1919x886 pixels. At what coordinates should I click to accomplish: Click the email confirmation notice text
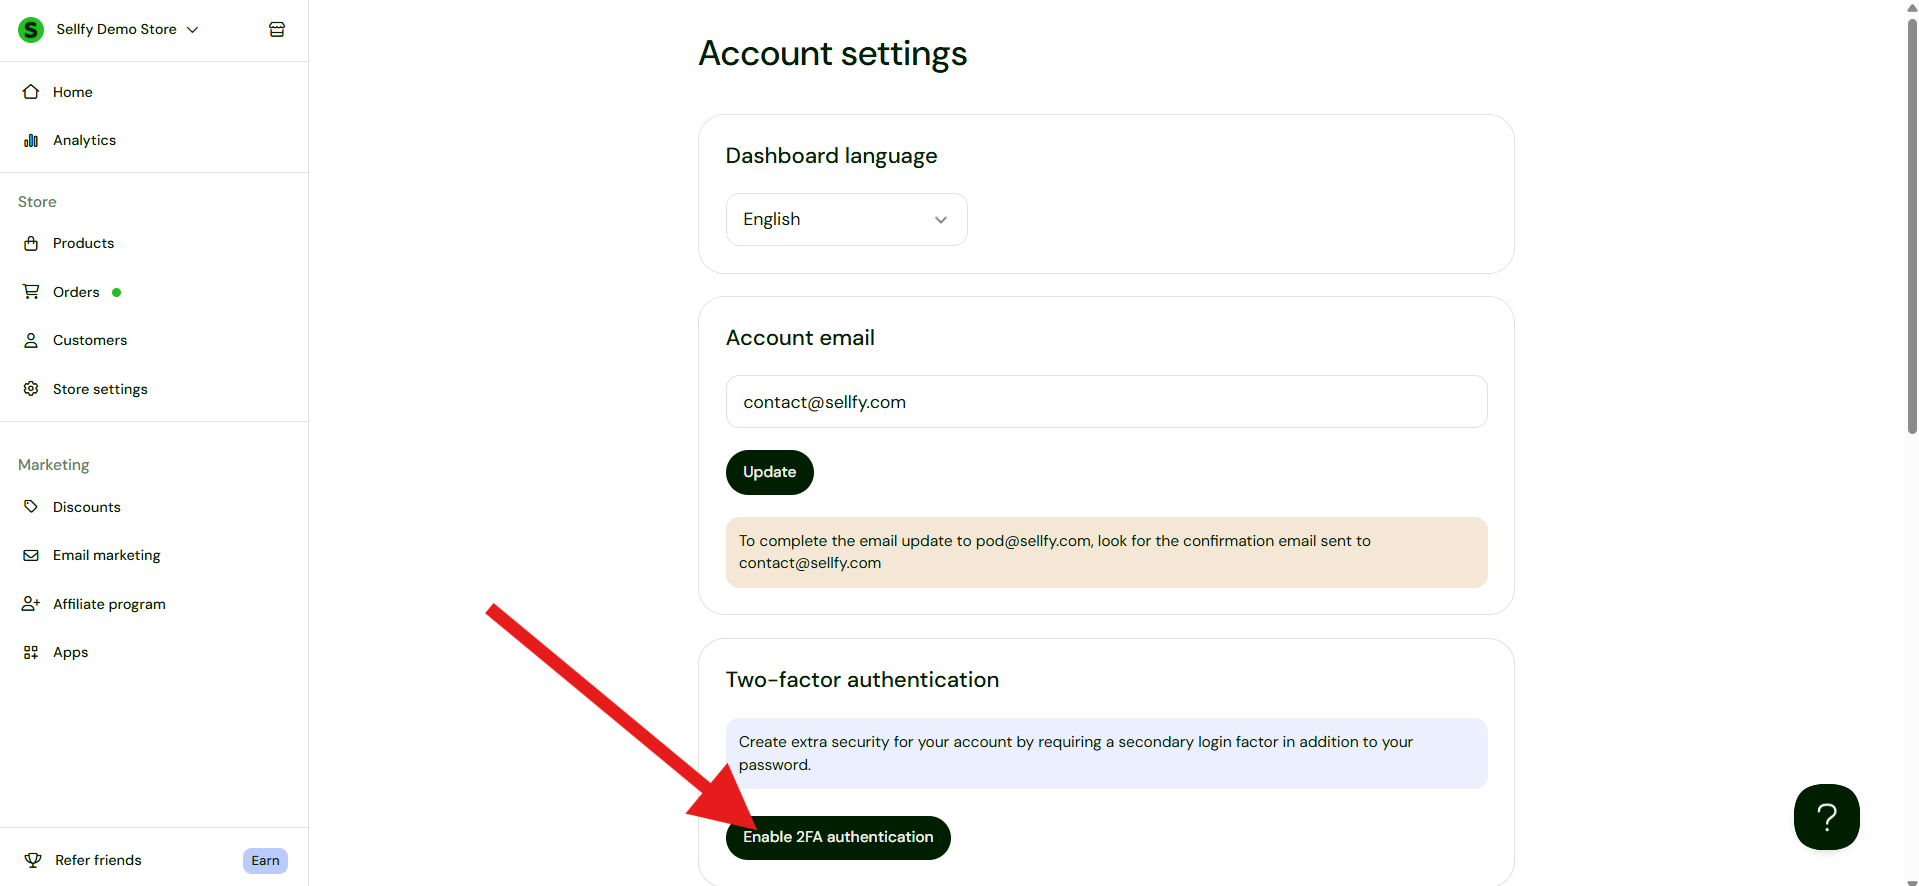point(1054,552)
